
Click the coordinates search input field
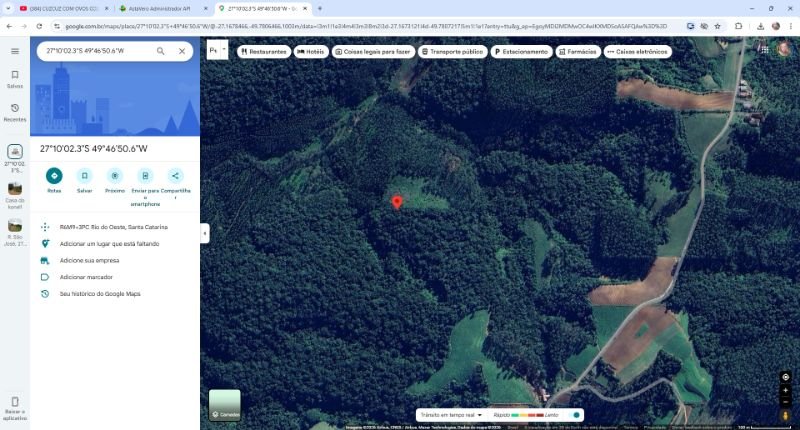95,50
